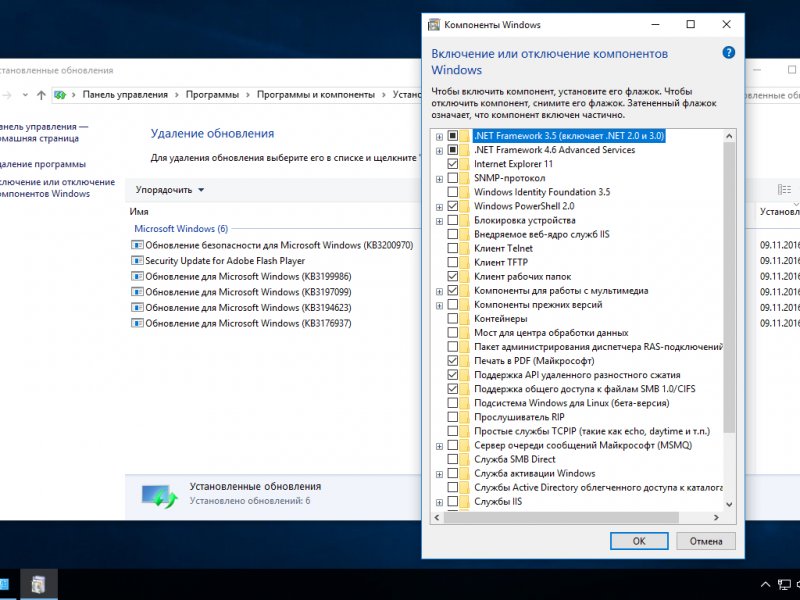Expand Компоненты для работы с мультимедиа

click(439, 291)
